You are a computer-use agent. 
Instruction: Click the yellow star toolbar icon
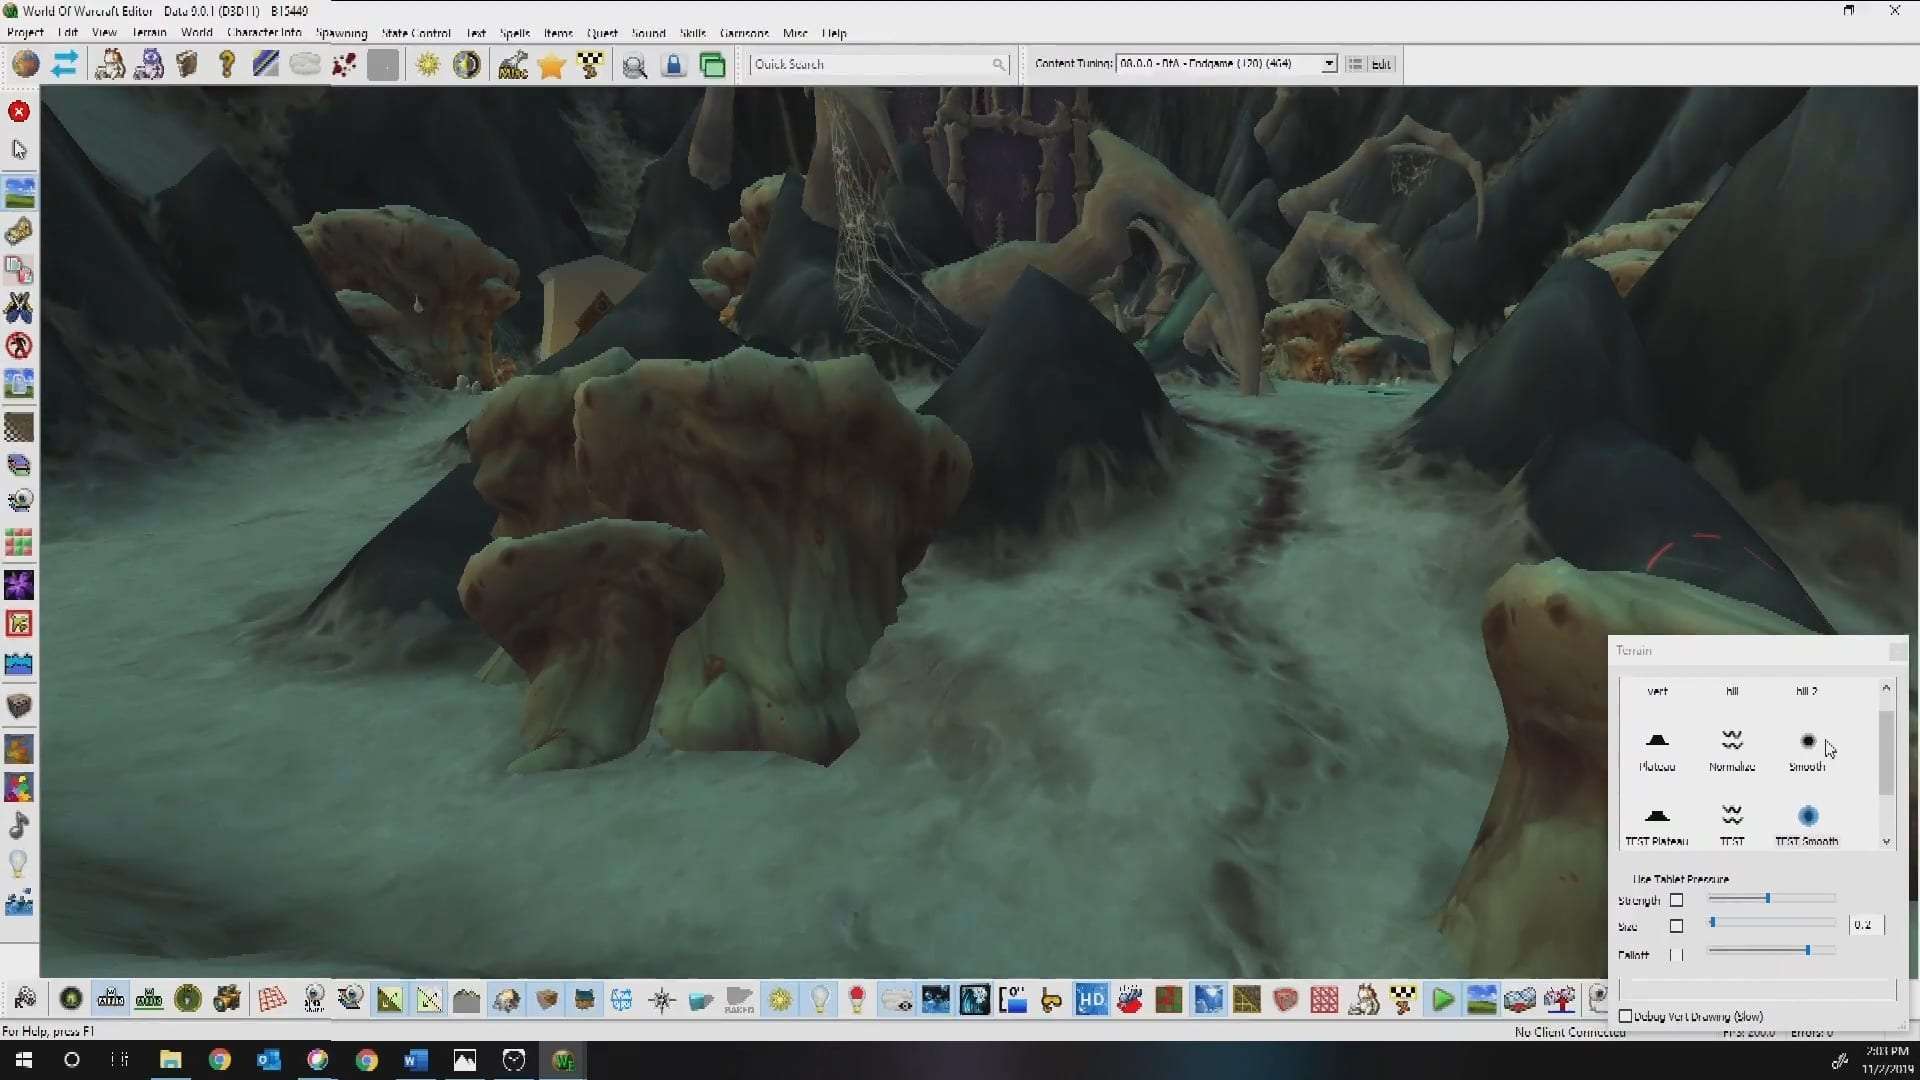click(x=551, y=66)
